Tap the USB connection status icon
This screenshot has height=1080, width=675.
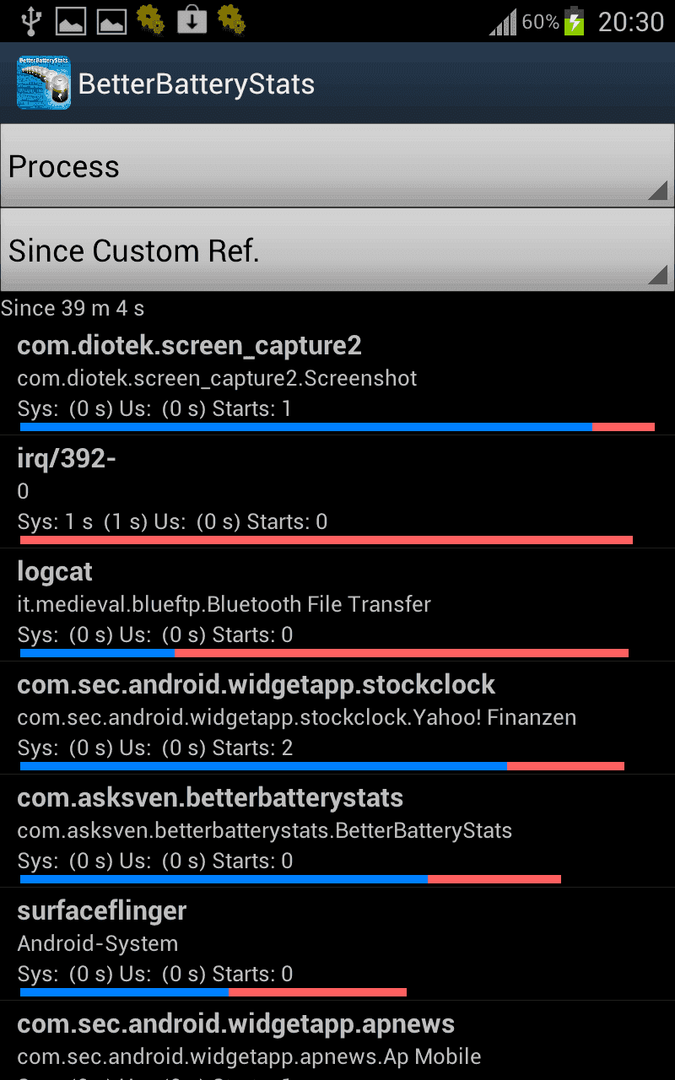[x=30, y=21]
